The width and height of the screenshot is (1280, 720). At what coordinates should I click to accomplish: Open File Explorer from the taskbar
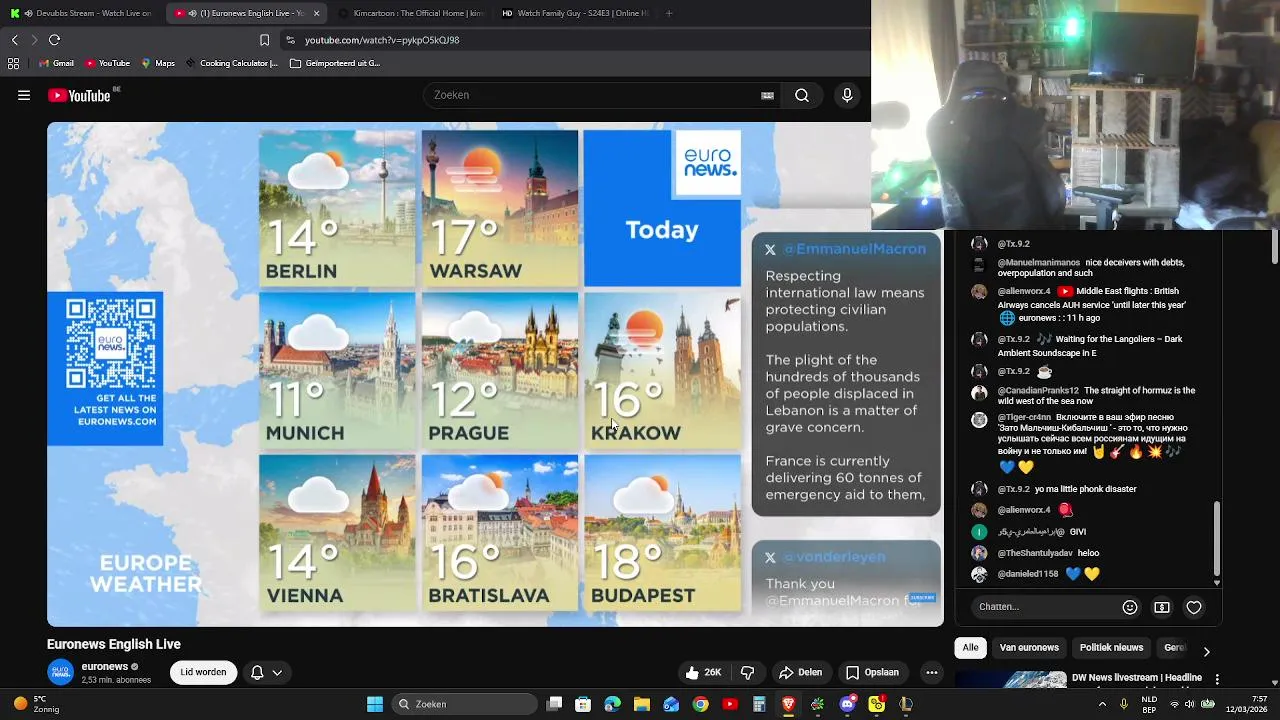642,704
